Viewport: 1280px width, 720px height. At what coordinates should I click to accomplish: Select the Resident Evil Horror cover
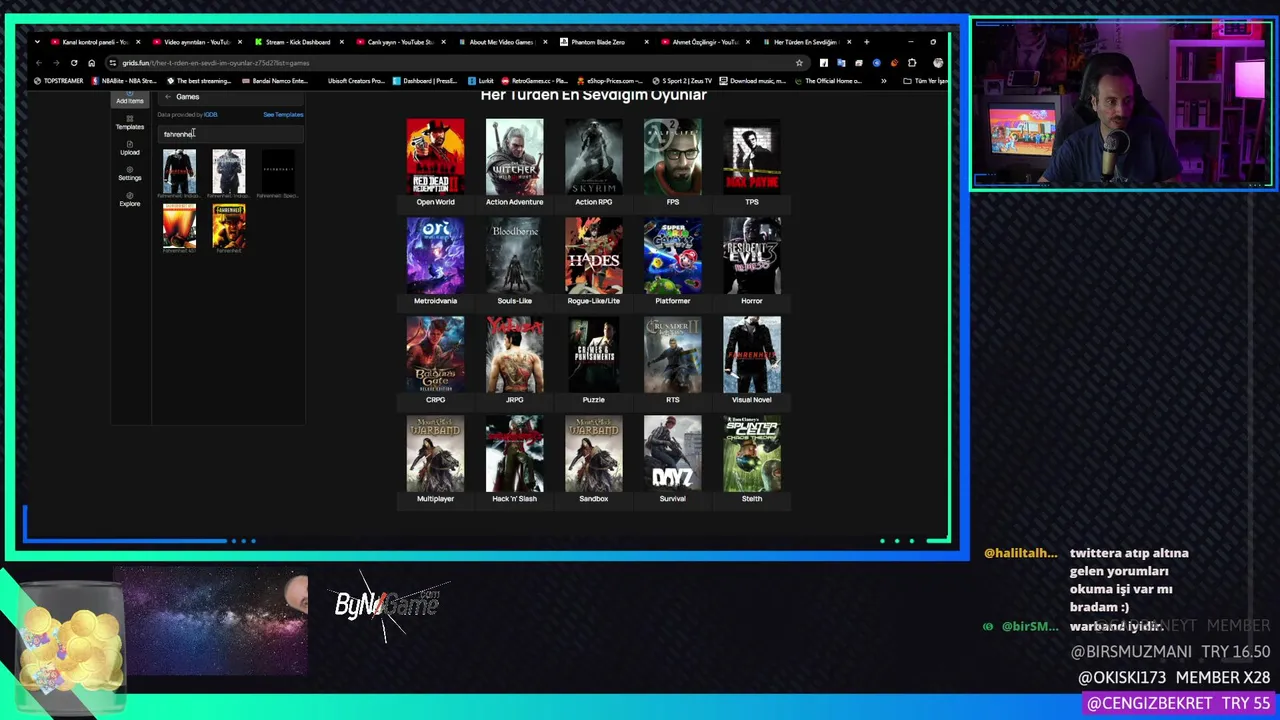752,255
